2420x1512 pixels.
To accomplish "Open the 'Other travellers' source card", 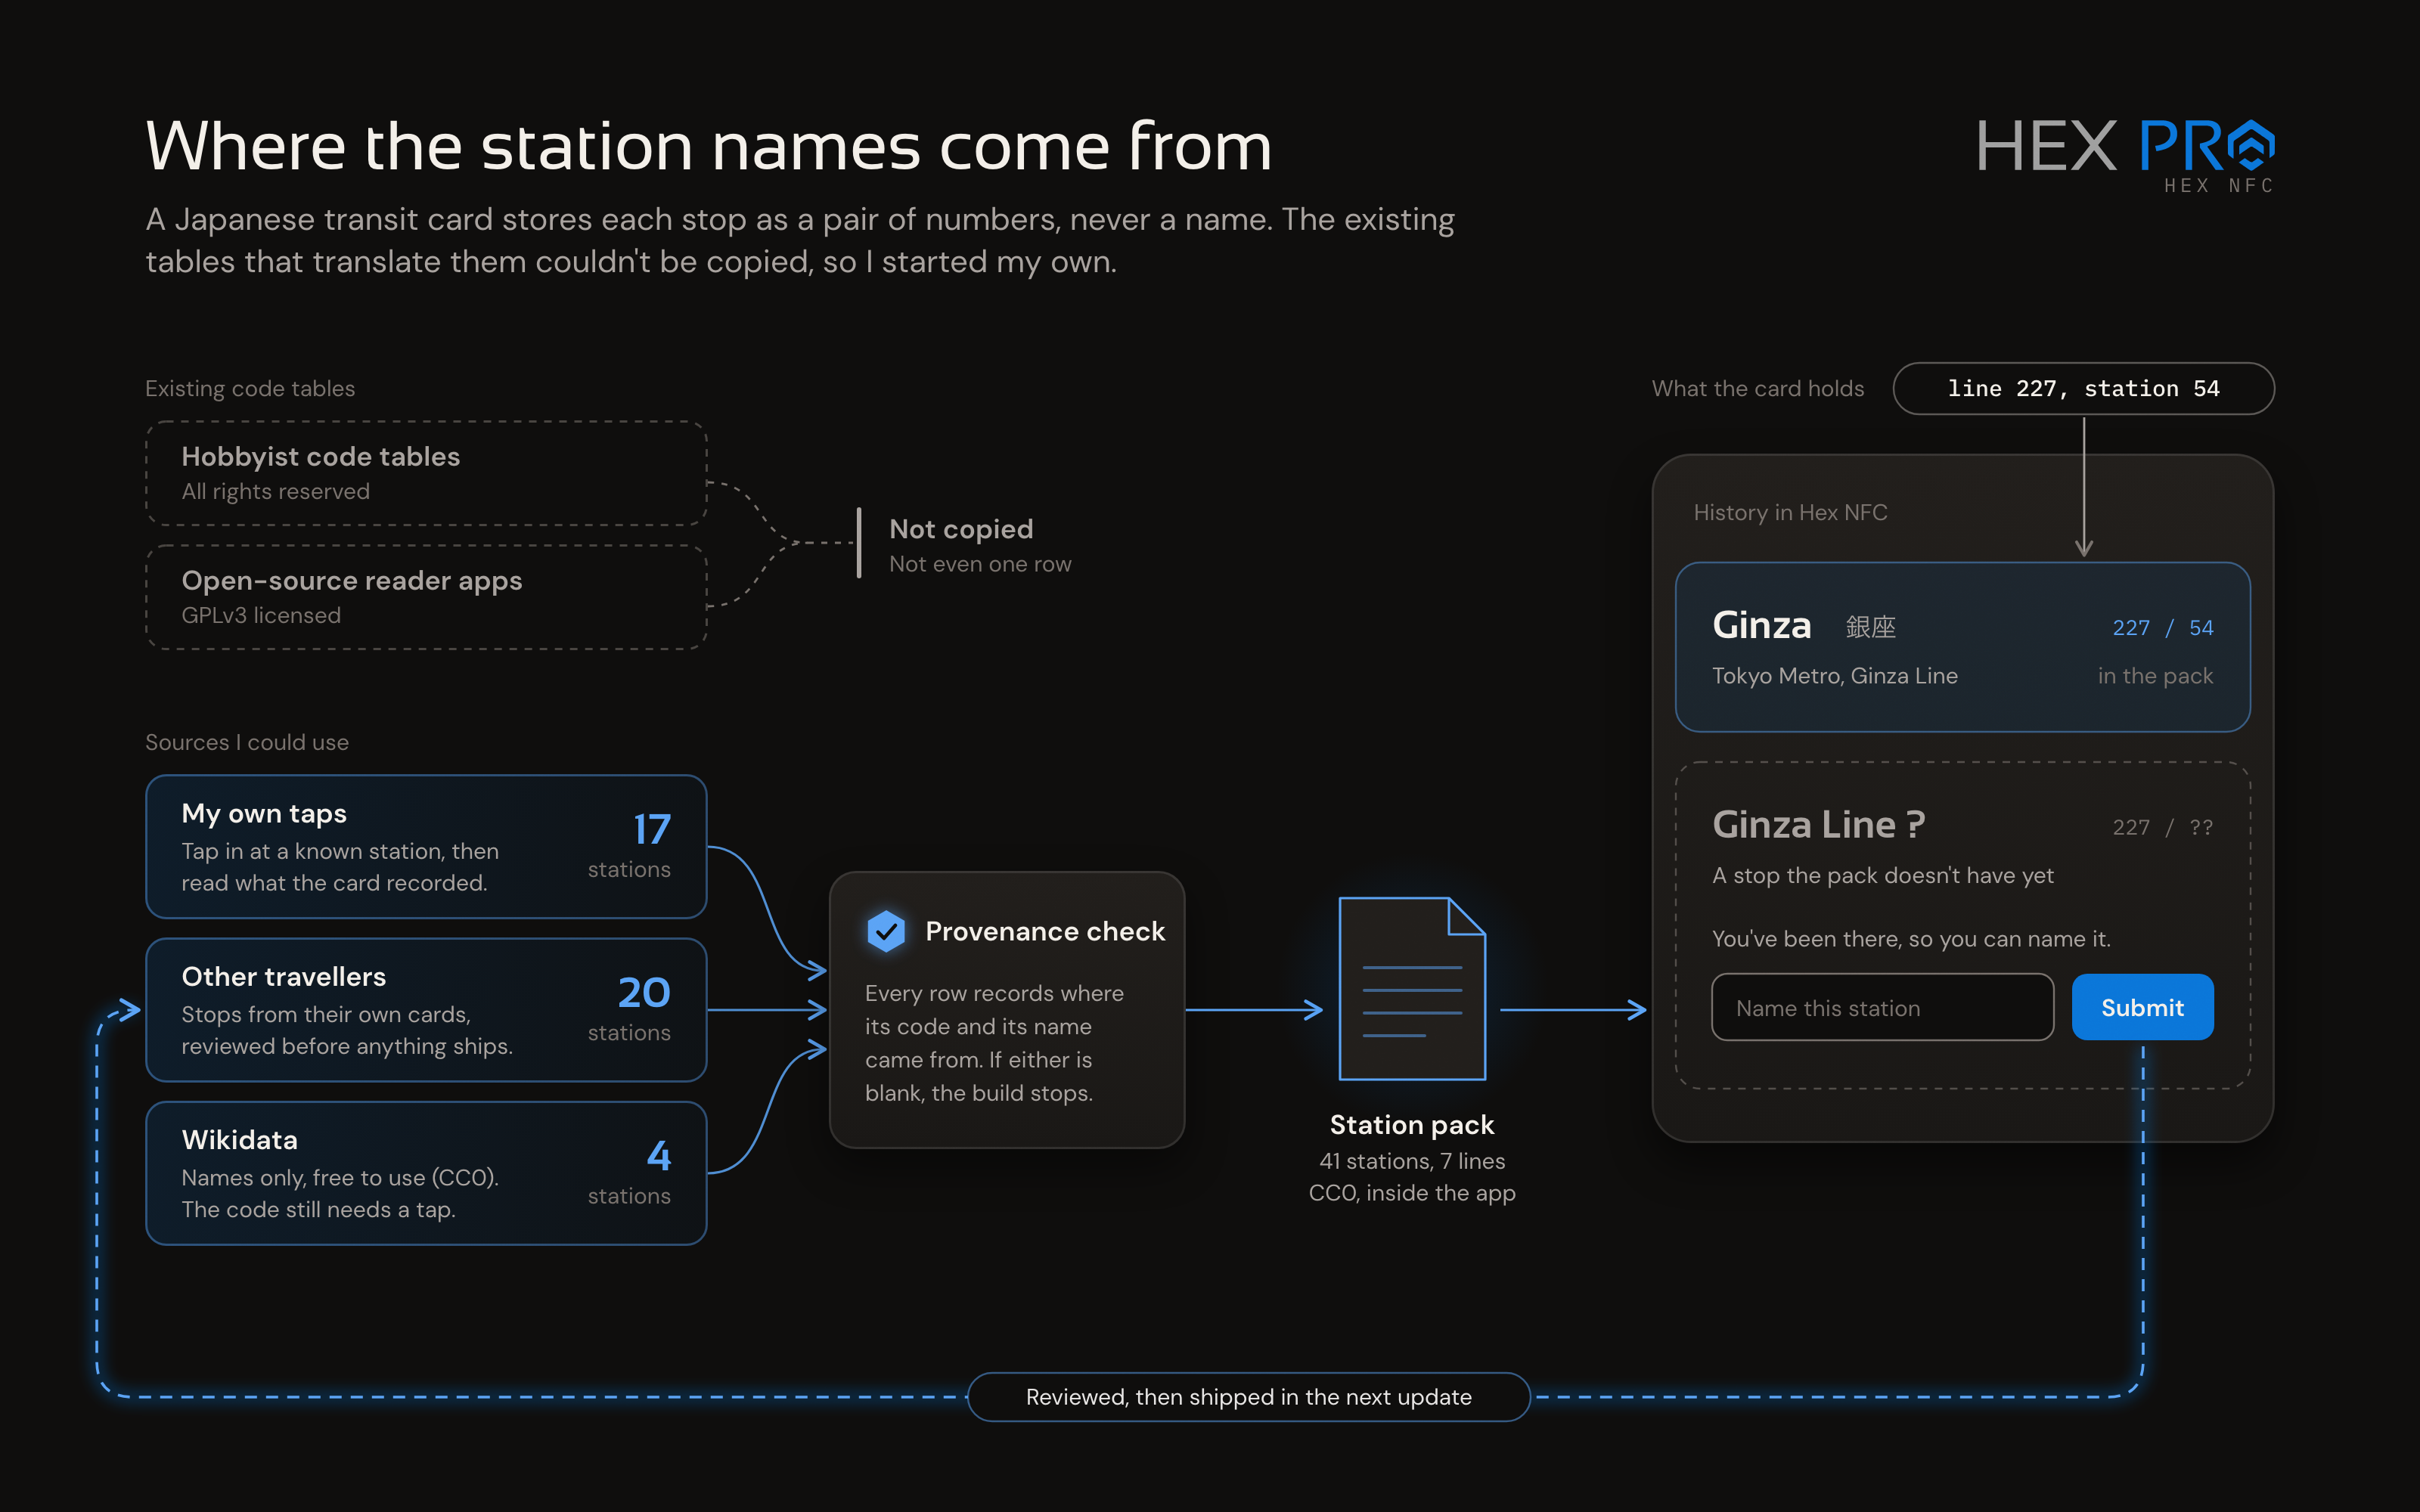I will [x=426, y=1010].
